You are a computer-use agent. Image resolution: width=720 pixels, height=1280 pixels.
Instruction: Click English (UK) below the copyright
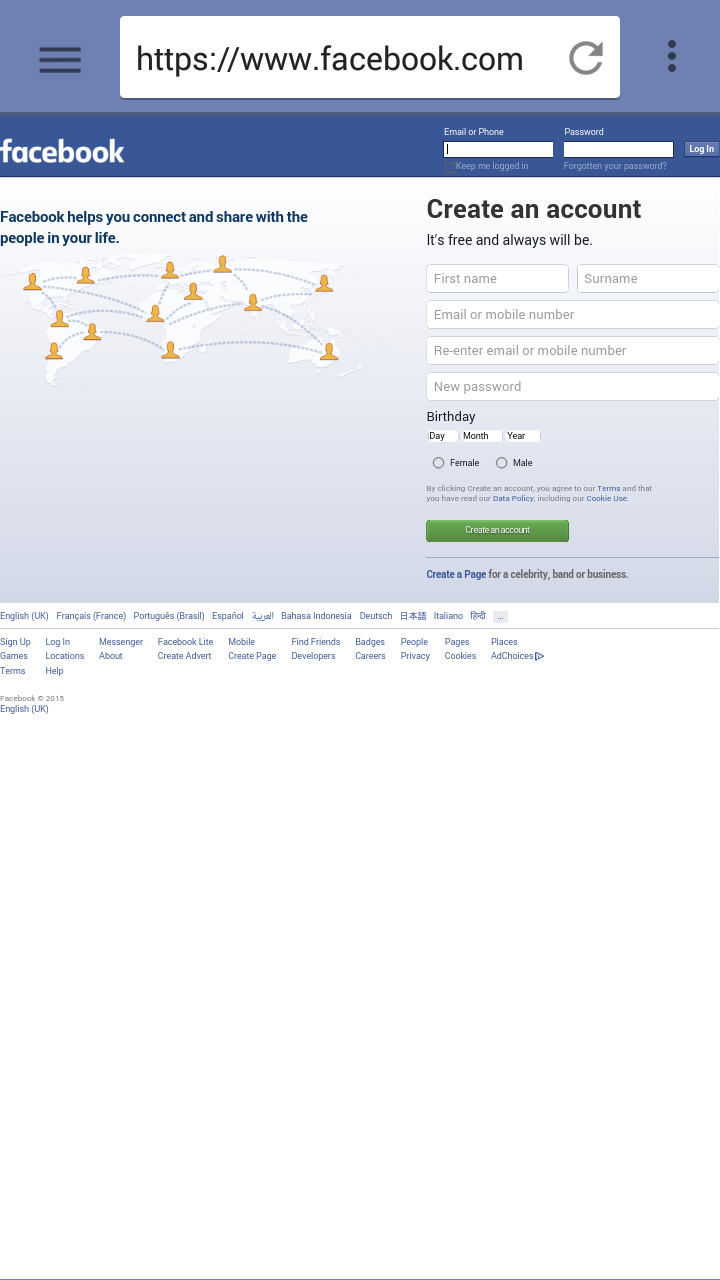[24, 709]
